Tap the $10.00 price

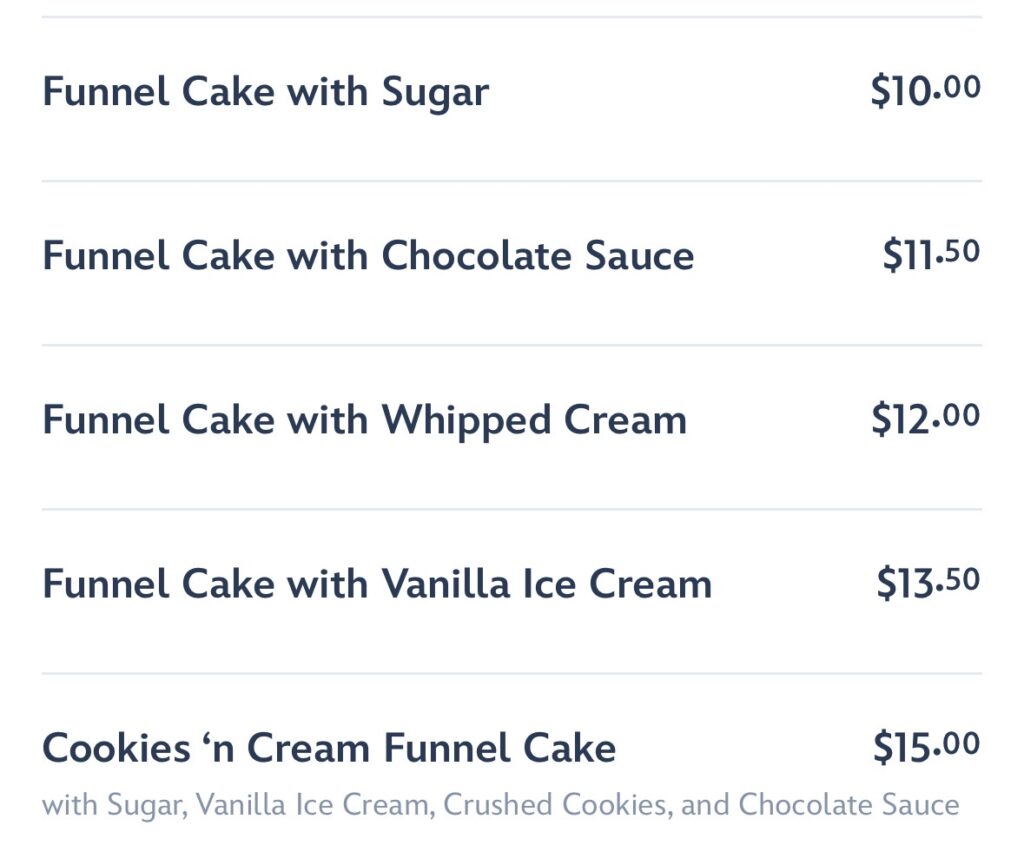925,90
